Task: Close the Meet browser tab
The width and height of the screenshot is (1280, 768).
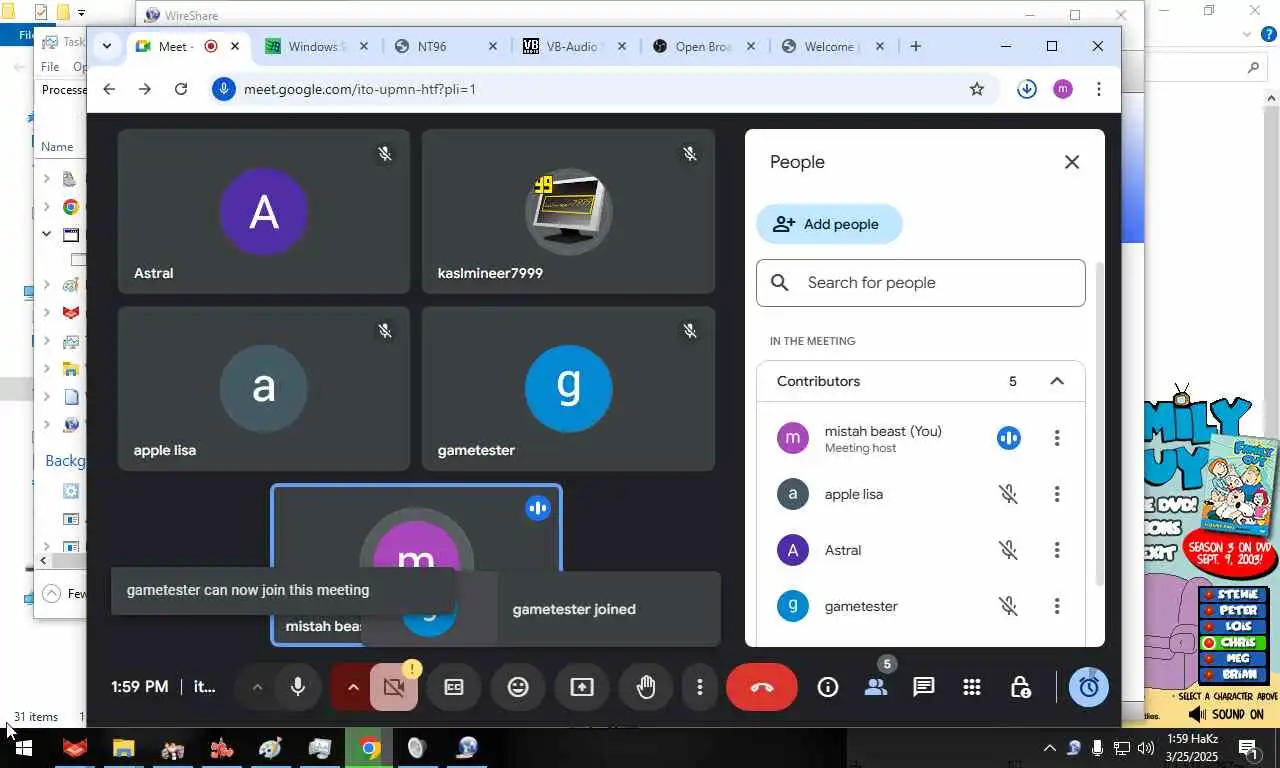Action: click(x=235, y=46)
